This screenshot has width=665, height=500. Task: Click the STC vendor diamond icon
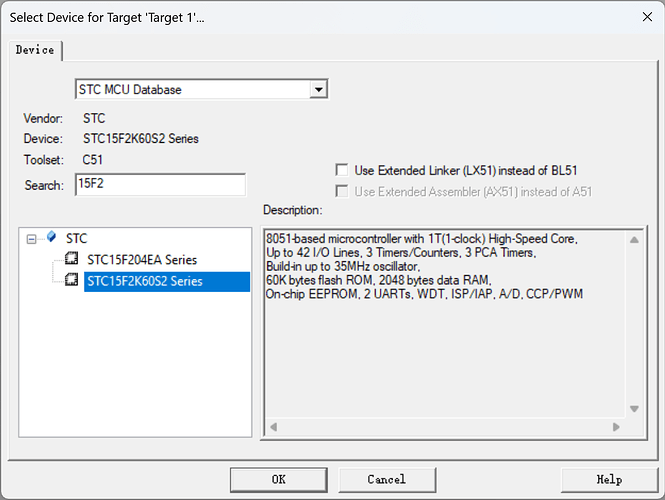51,237
